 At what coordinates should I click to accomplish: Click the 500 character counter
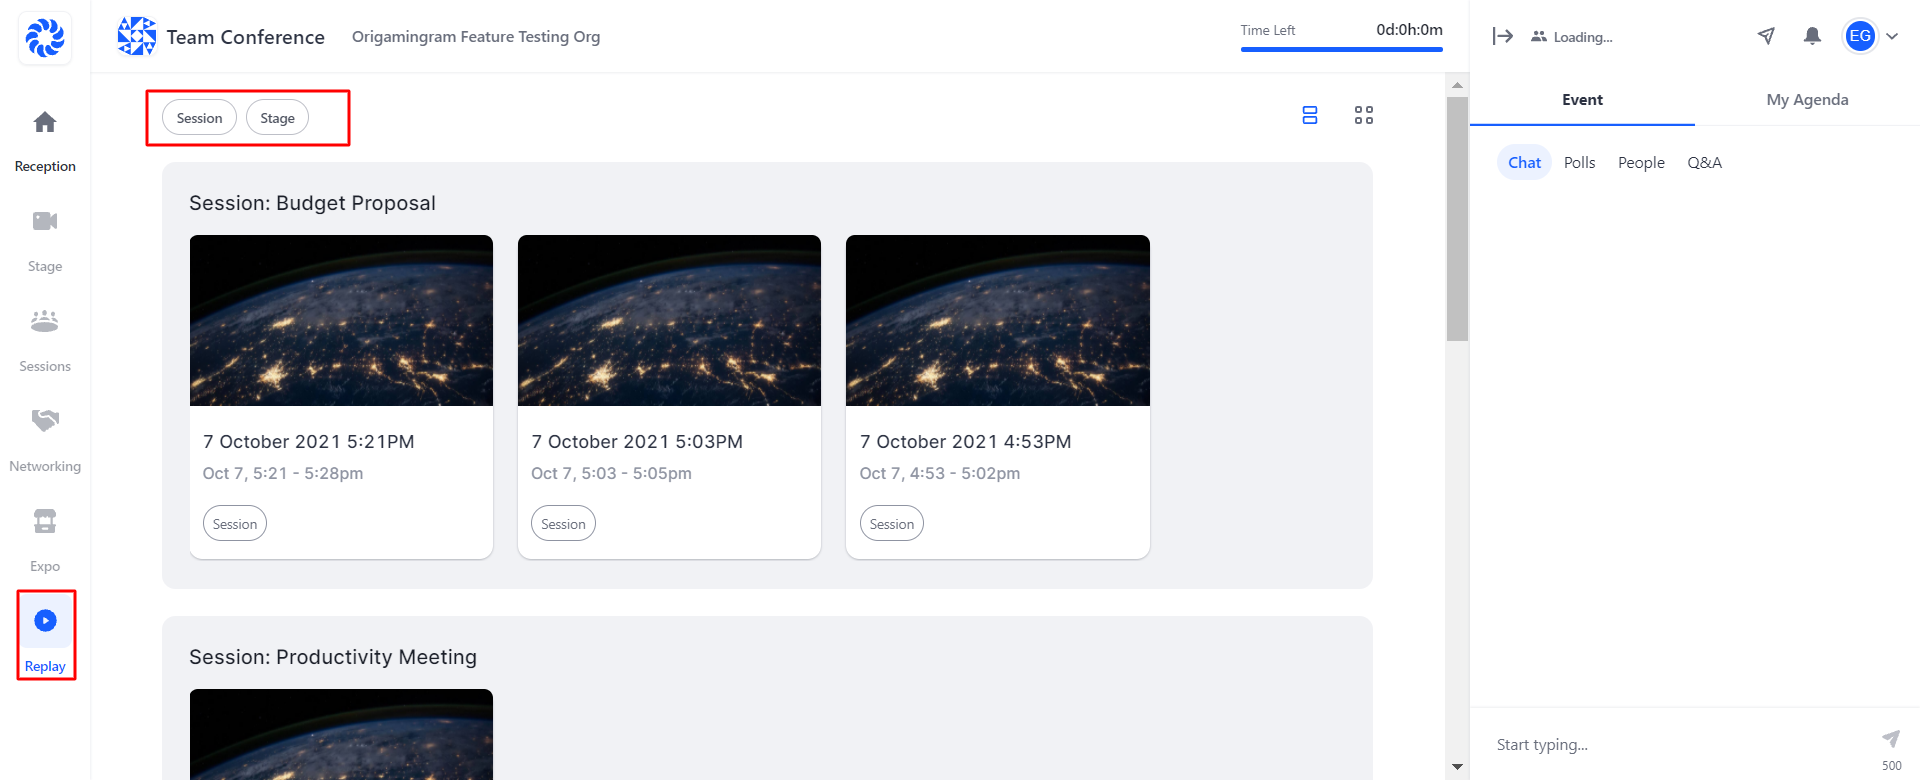(x=1892, y=766)
